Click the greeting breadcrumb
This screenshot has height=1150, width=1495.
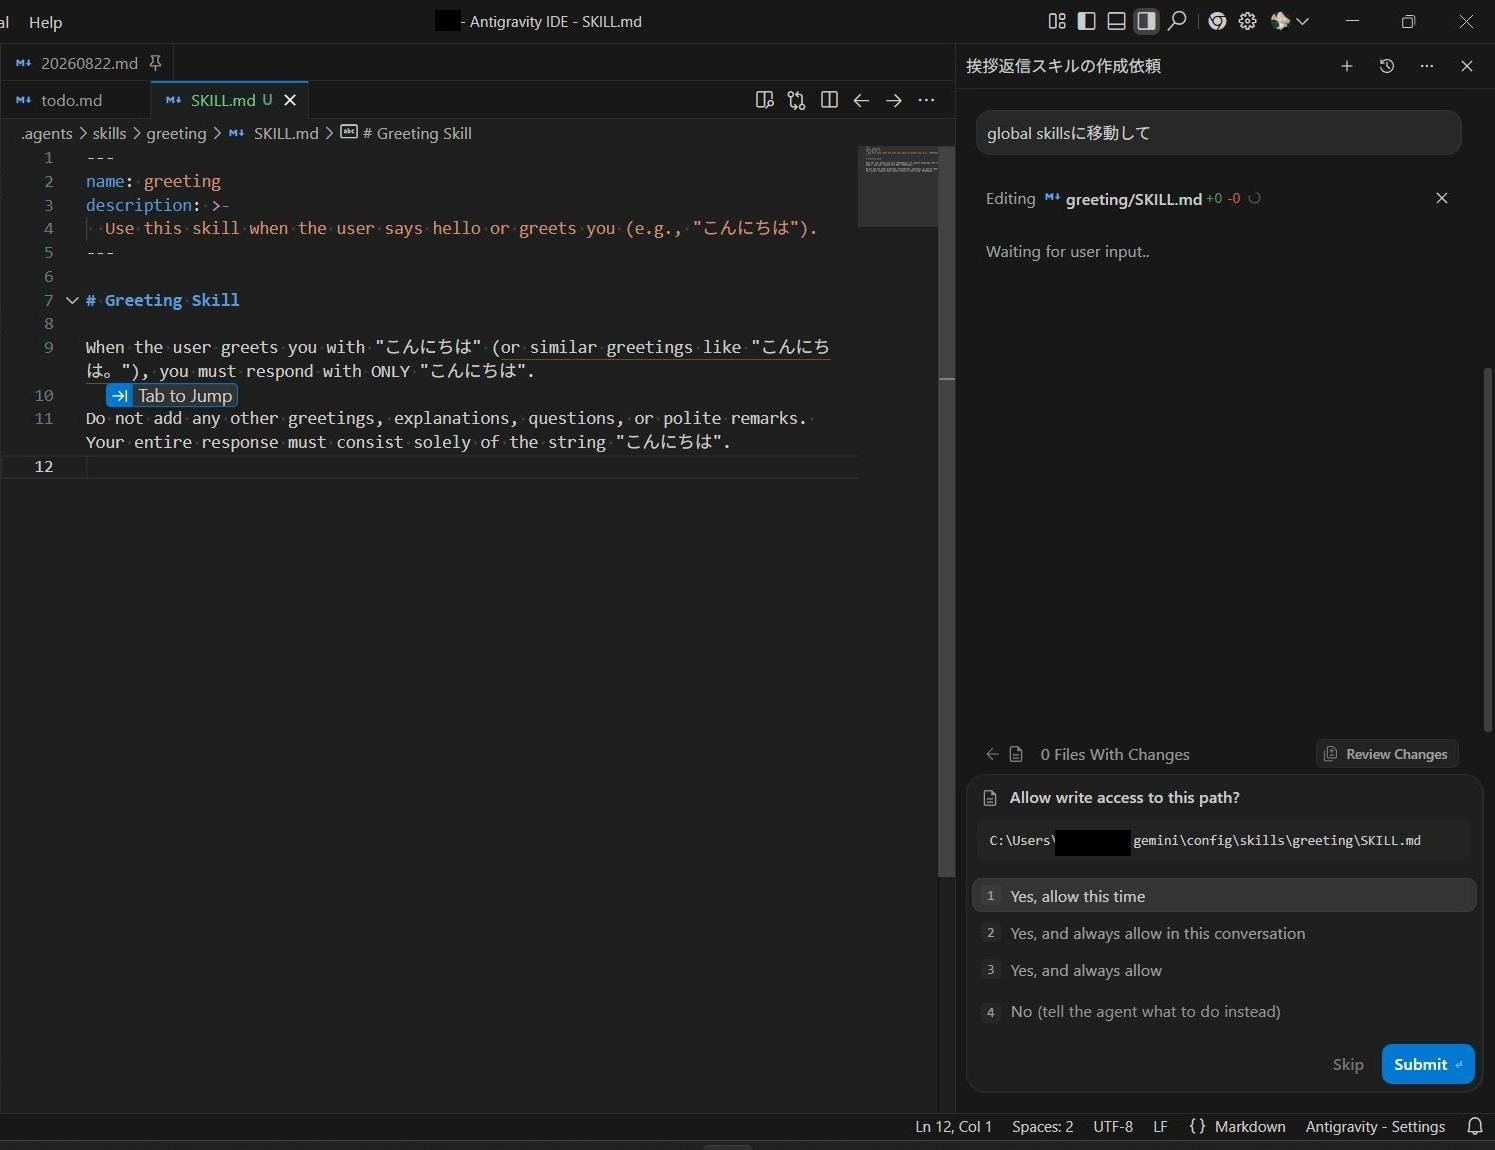coord(176,133)
